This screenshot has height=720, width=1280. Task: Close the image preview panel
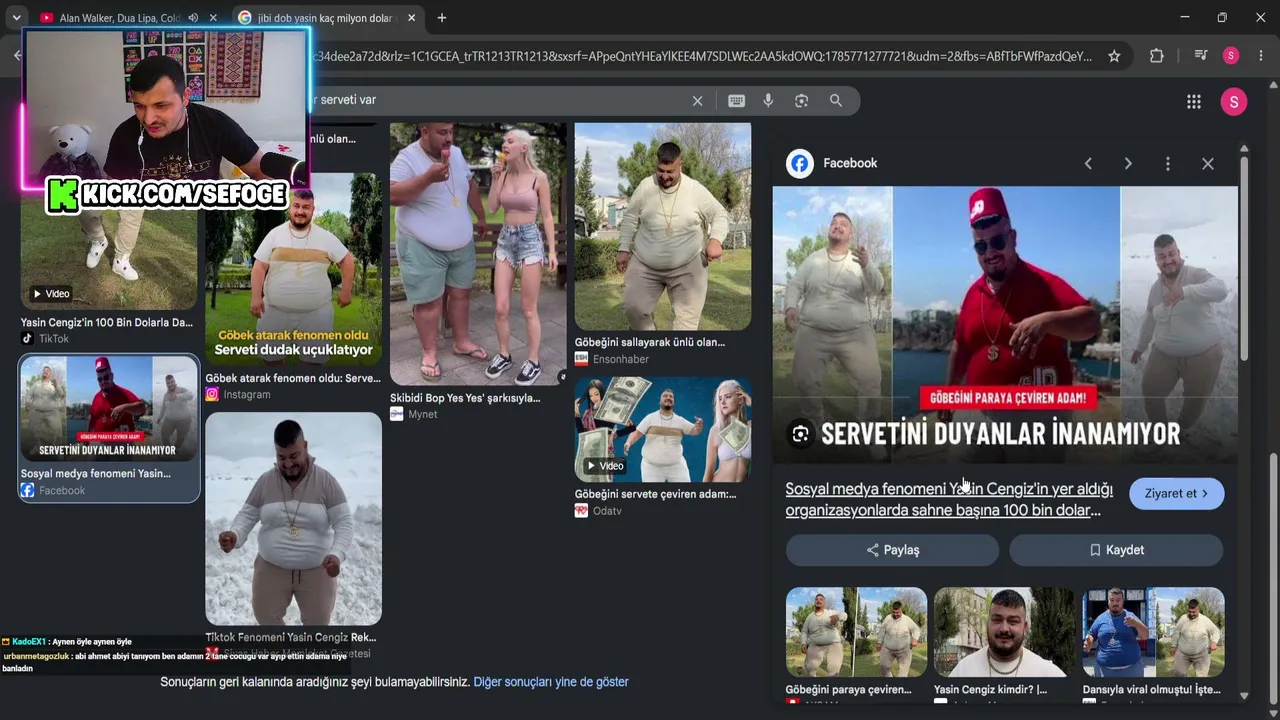pos(1208,164)
